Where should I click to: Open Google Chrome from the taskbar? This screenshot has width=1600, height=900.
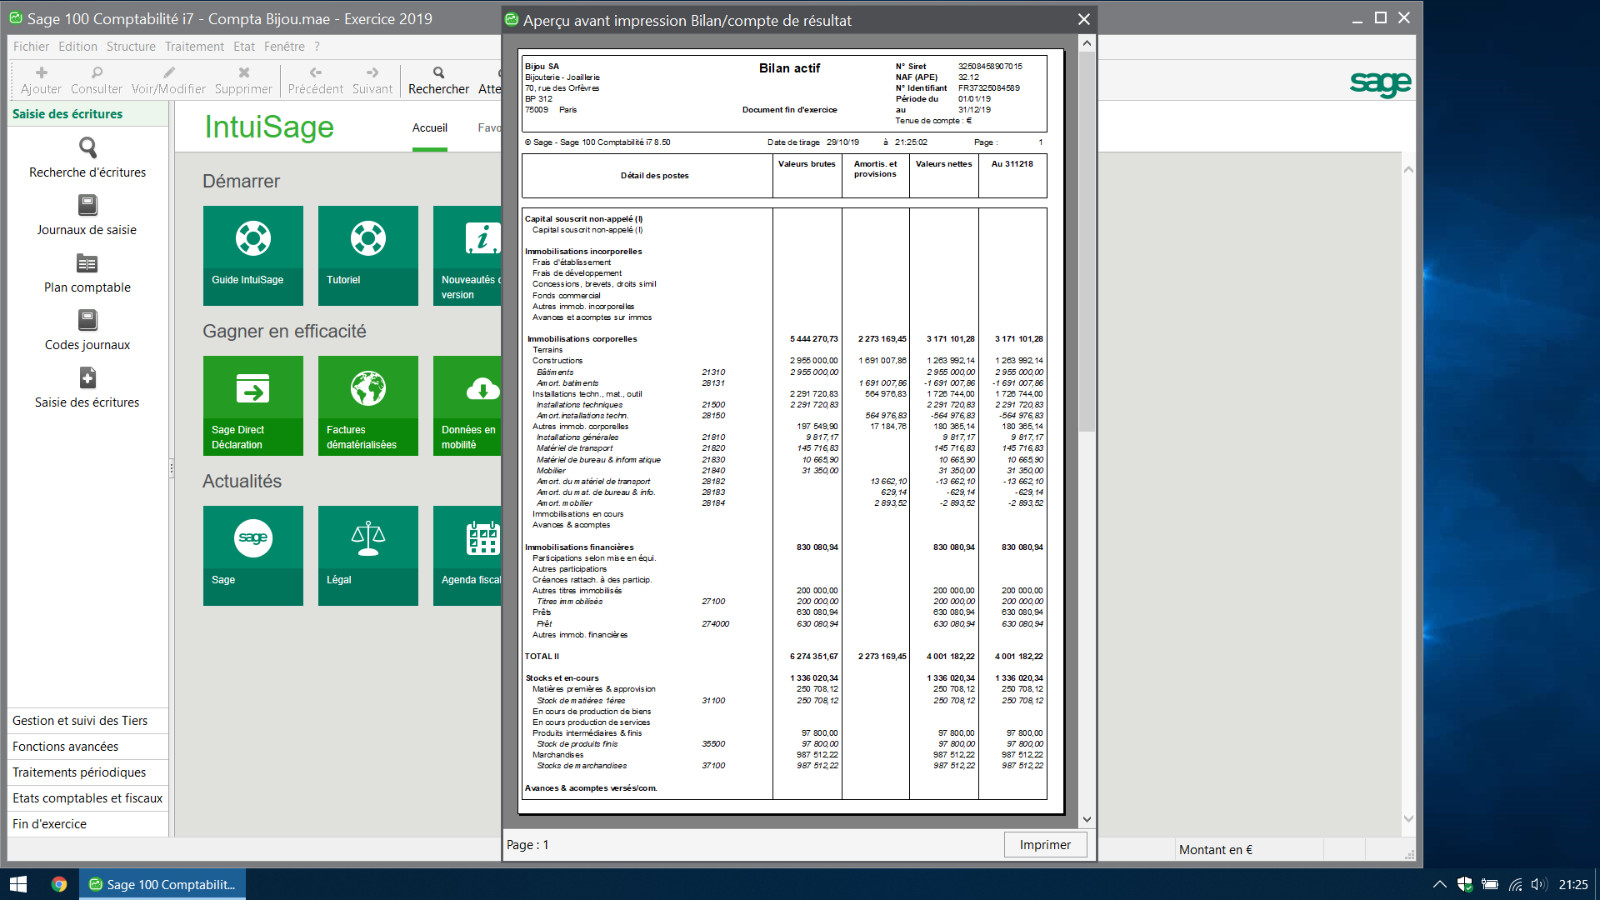point(59,884)
